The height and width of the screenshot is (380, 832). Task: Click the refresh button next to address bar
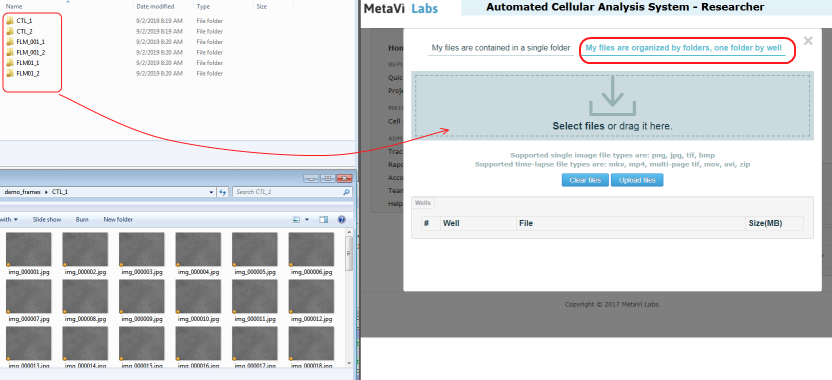click(223, 192)
